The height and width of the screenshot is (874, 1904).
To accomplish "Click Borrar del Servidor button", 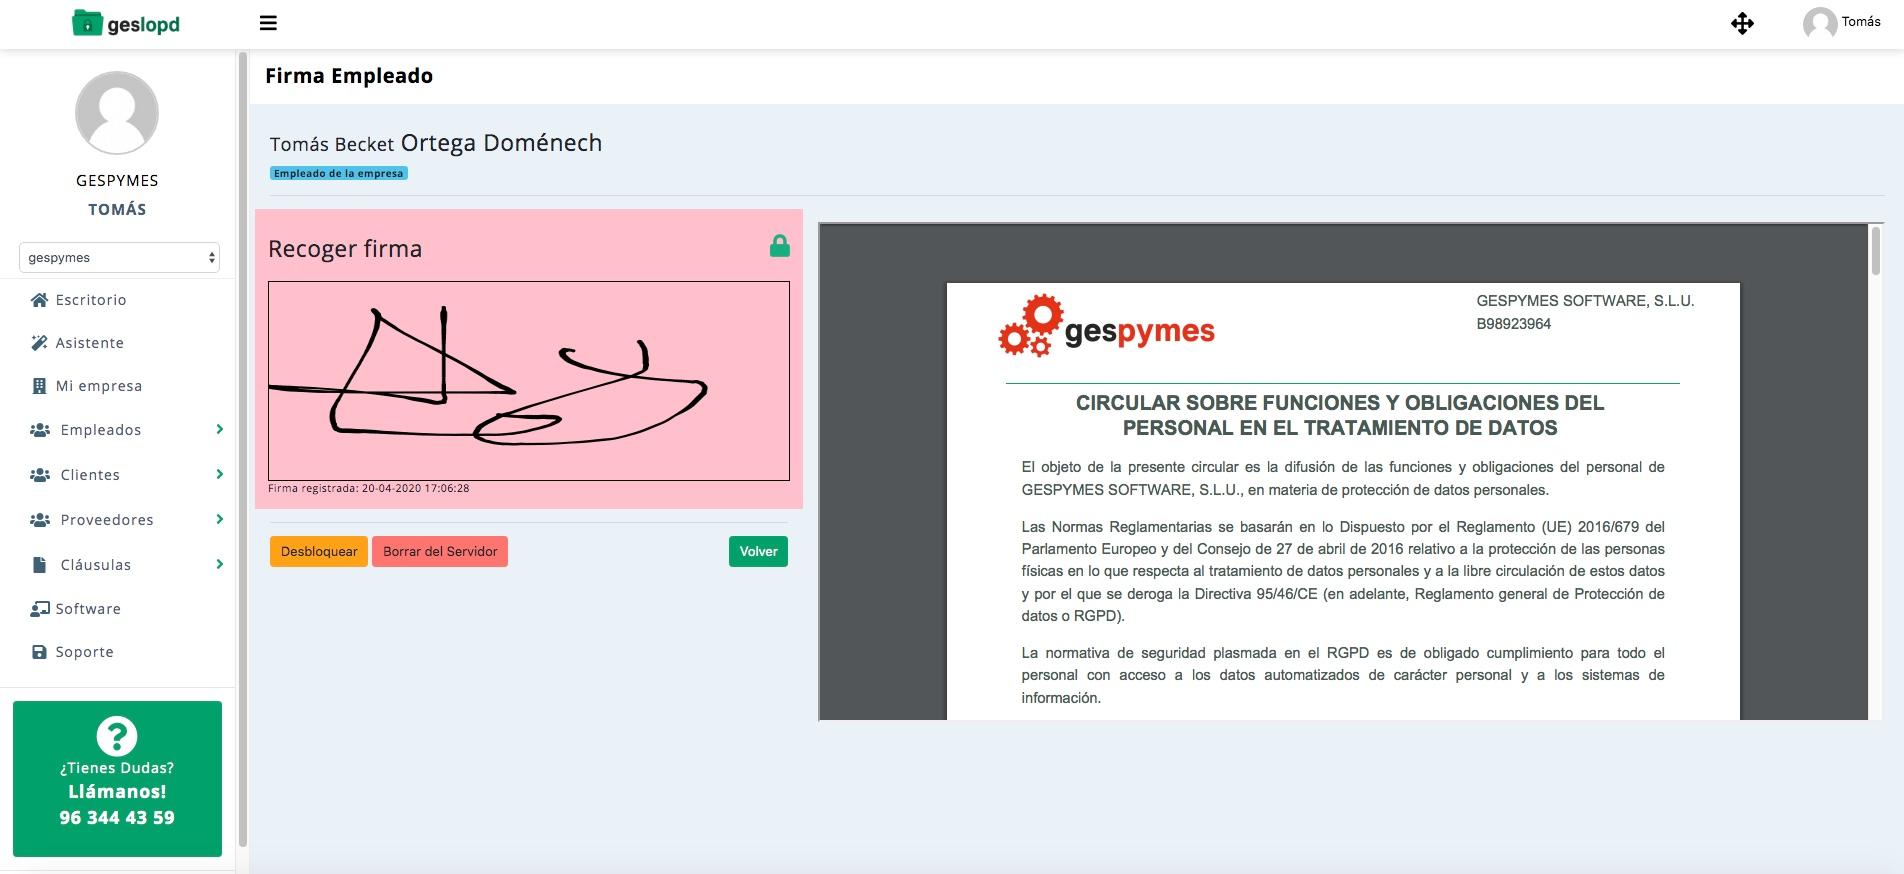I will (440, 552).
